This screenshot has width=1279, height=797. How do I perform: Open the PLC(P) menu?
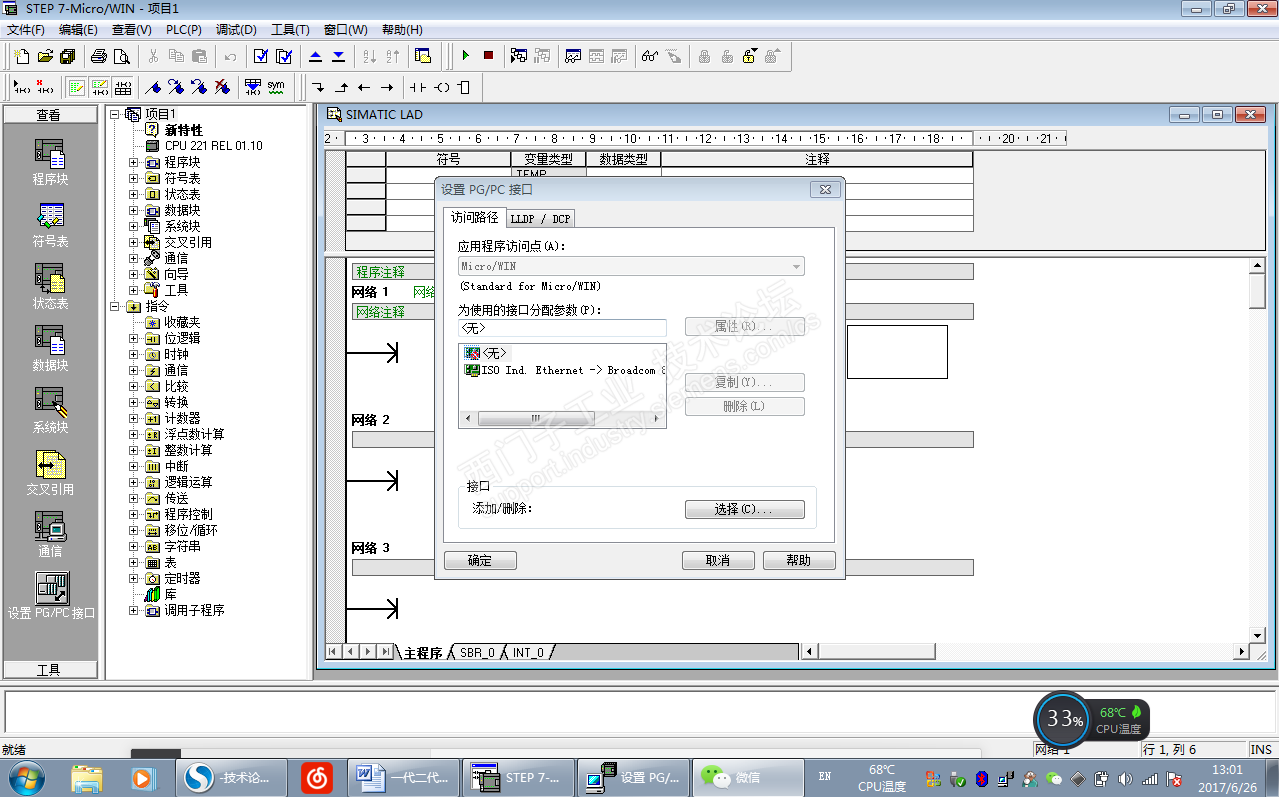tap(183, 30)
